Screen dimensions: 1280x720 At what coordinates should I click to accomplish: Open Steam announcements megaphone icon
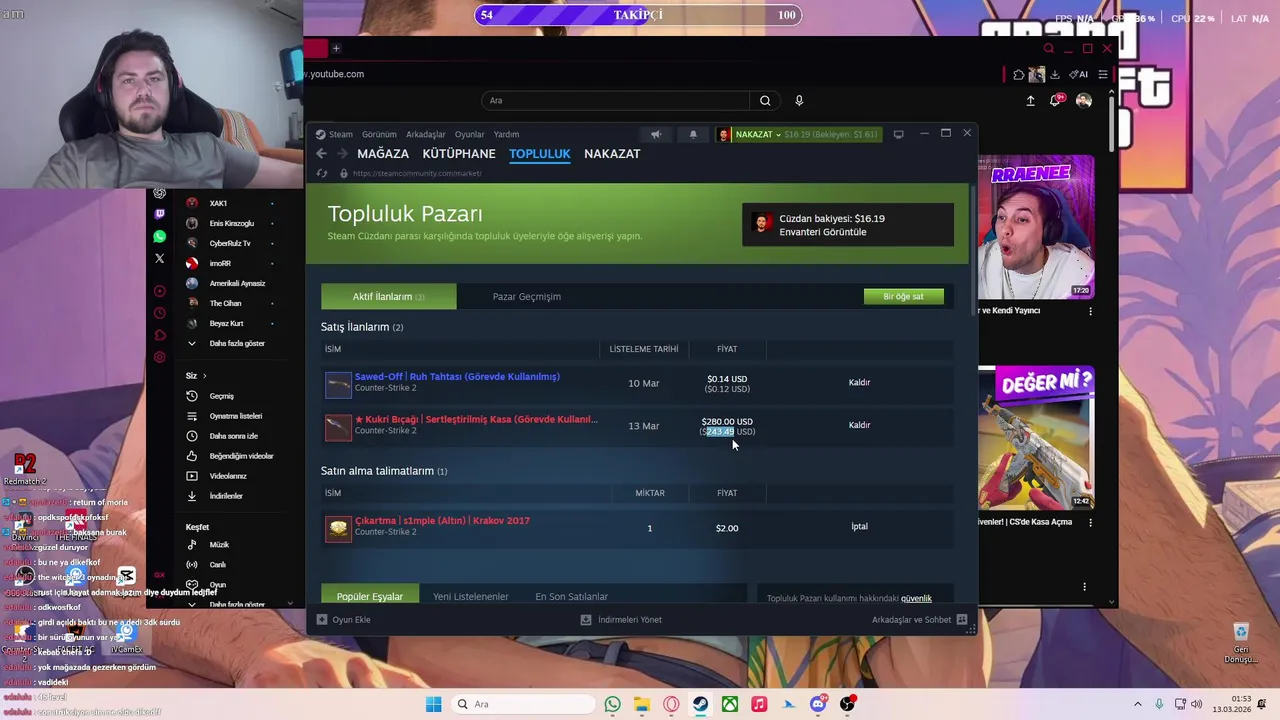656,134
